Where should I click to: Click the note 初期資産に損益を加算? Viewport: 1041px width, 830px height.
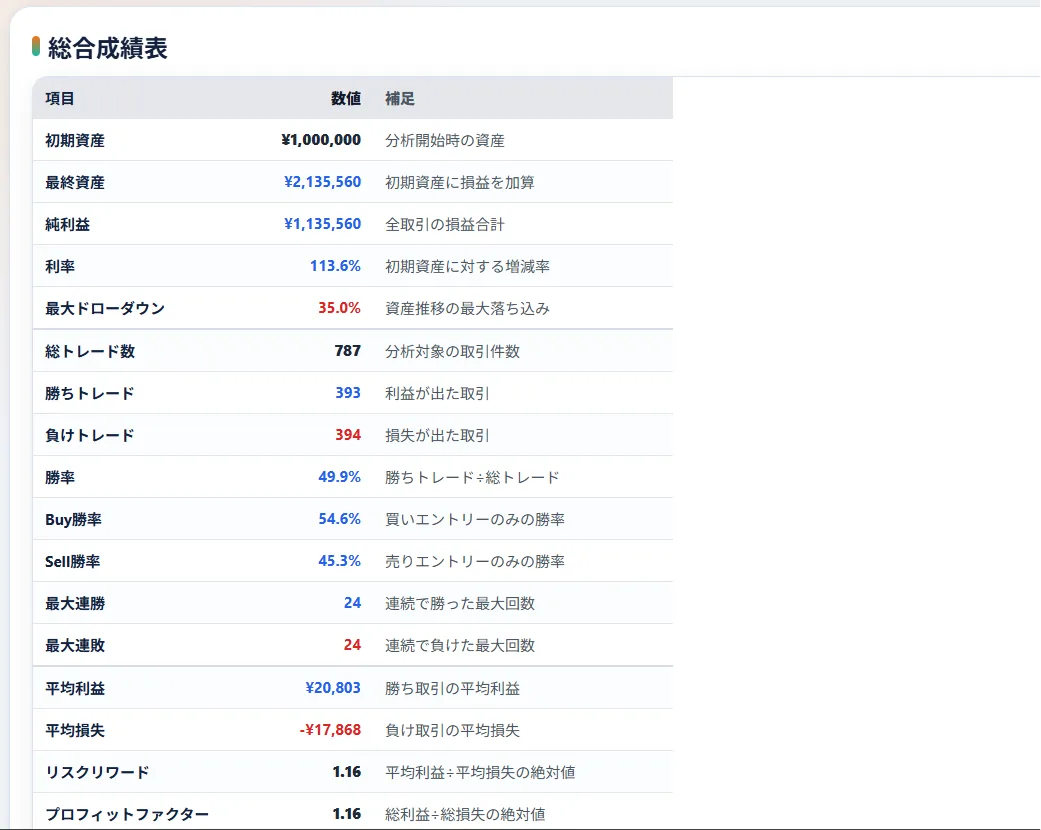(x=459, y=182)
